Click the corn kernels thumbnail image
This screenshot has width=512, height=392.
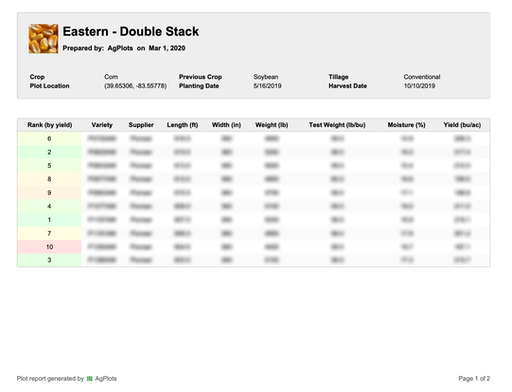click(43, 39)
